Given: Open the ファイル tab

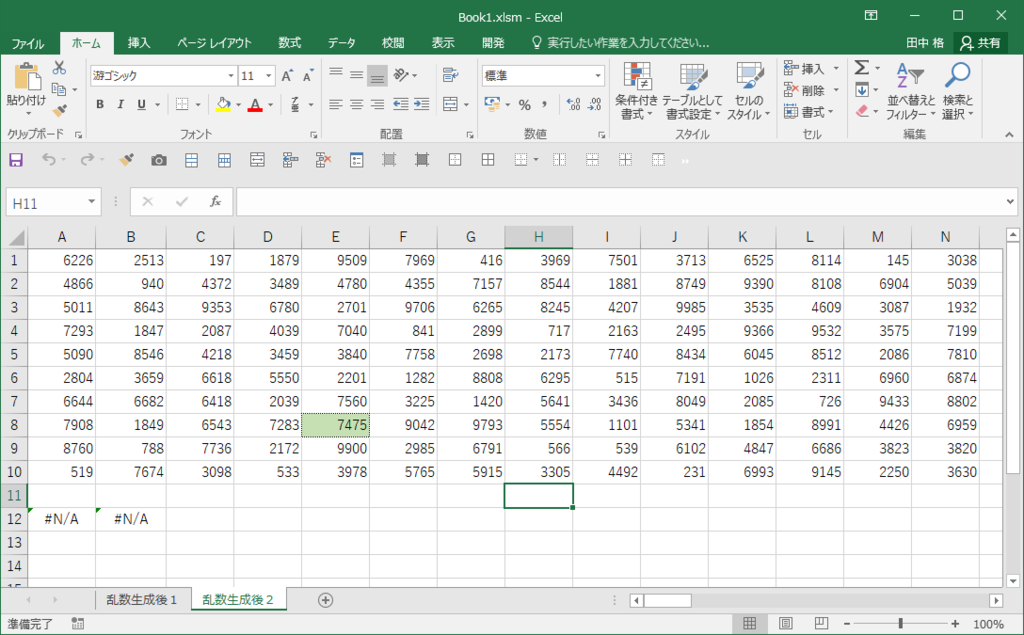Looking at the screenshot, I should 27,43.
